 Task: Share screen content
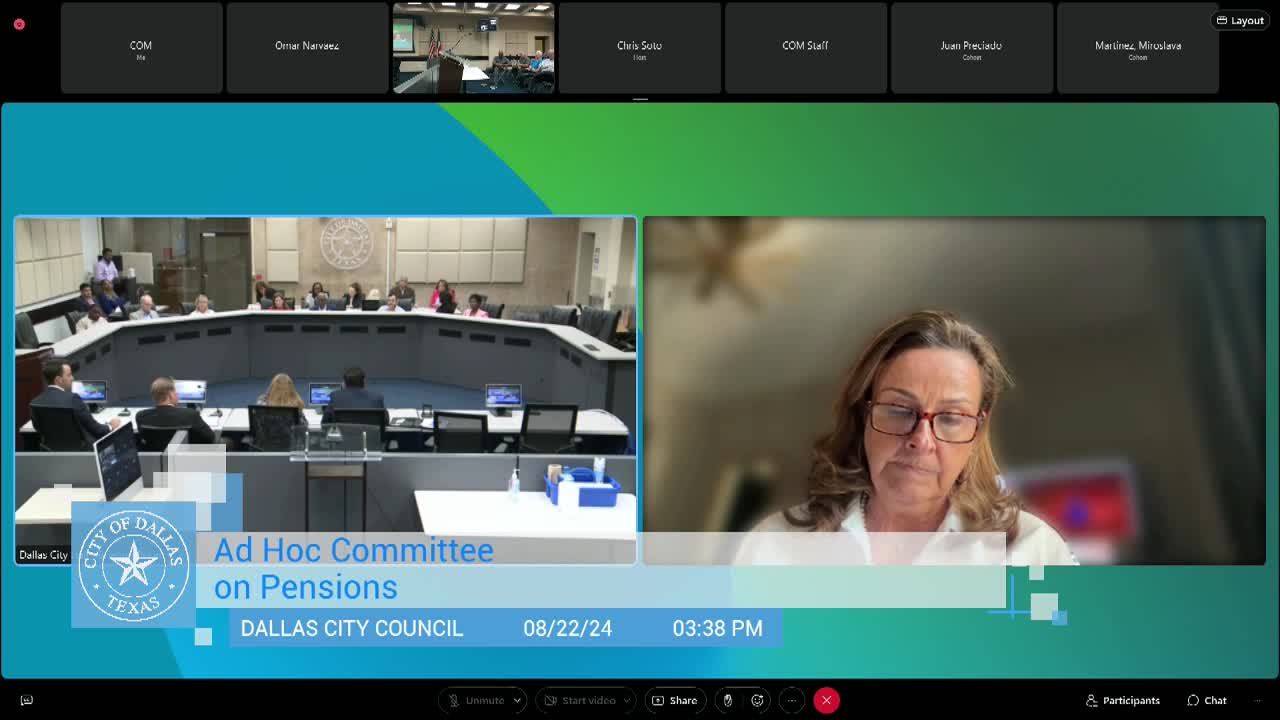[x=675, y=700]
